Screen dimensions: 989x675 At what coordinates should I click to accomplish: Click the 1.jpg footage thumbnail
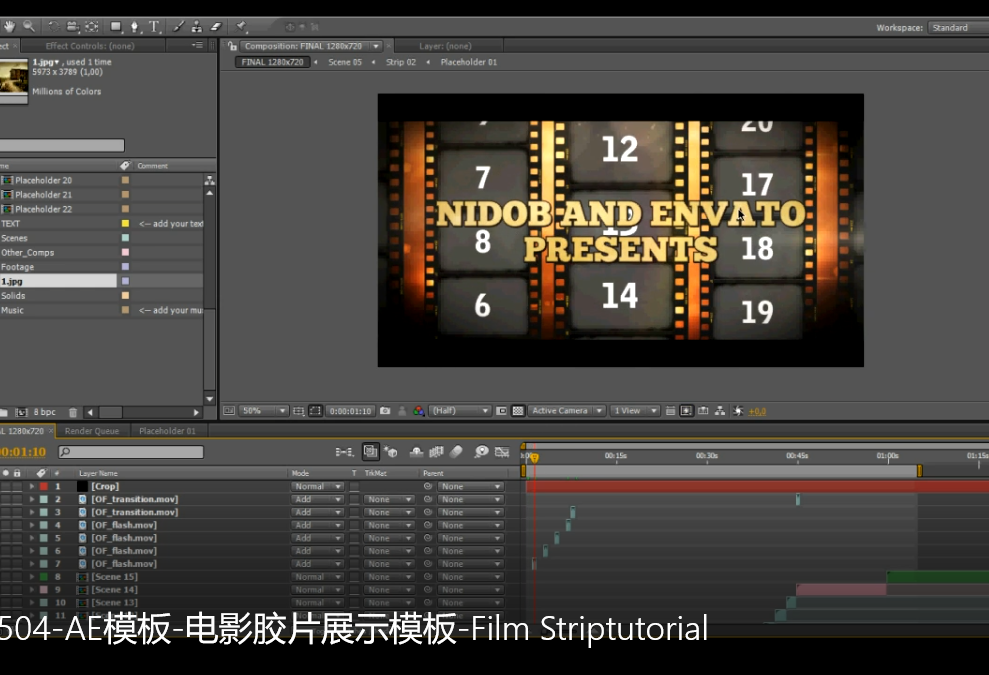[14, 78]
